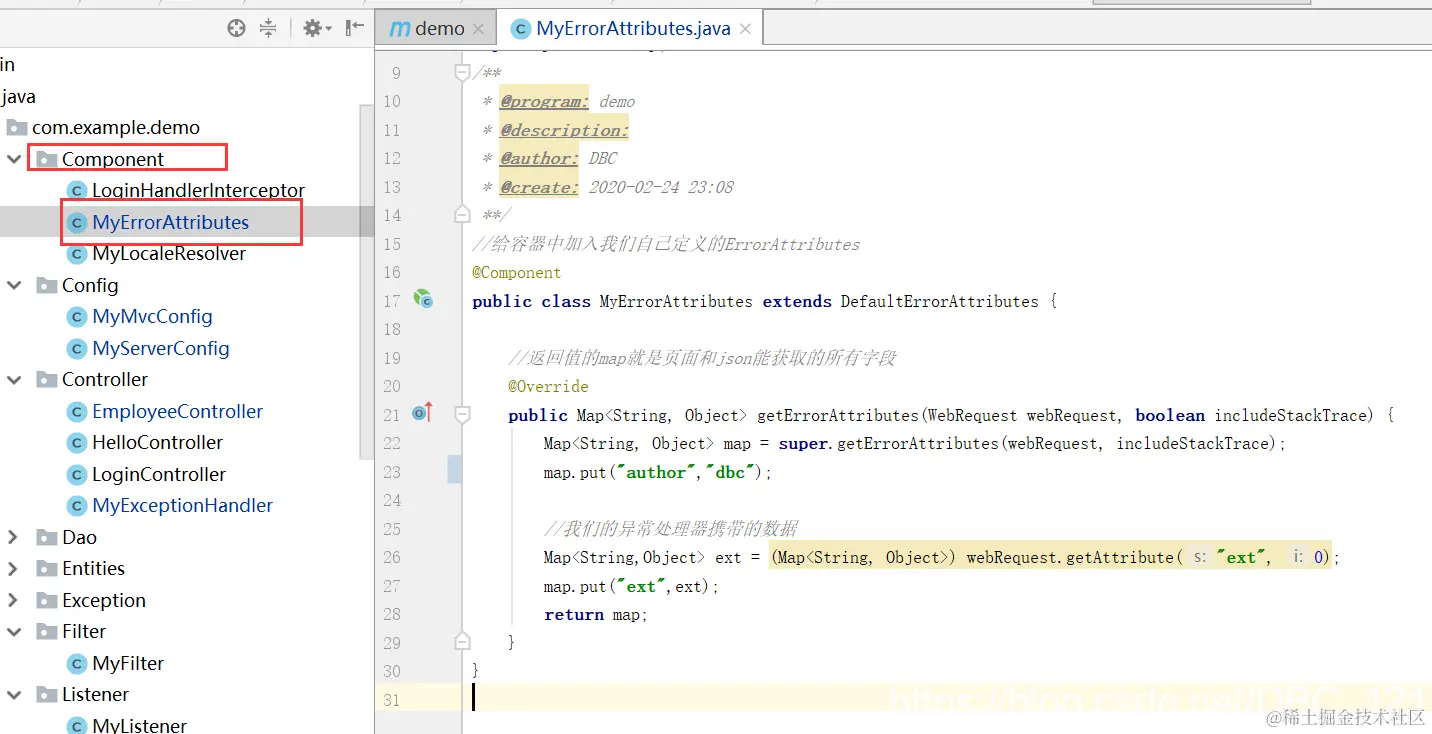Select the com.example.demo package
Viewport: 1432px width, 734px height.
tap(116, 128)
